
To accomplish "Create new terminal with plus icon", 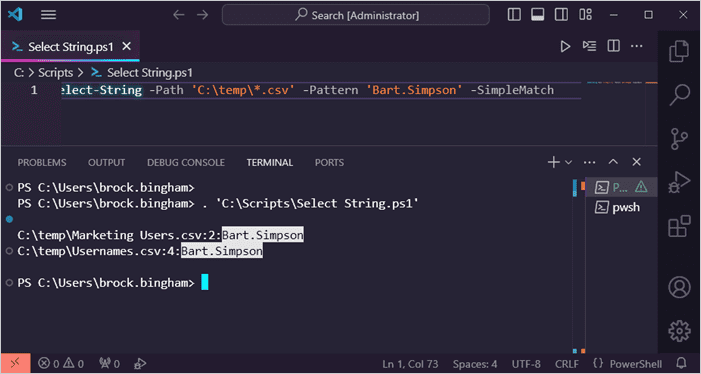I will 553,162.
